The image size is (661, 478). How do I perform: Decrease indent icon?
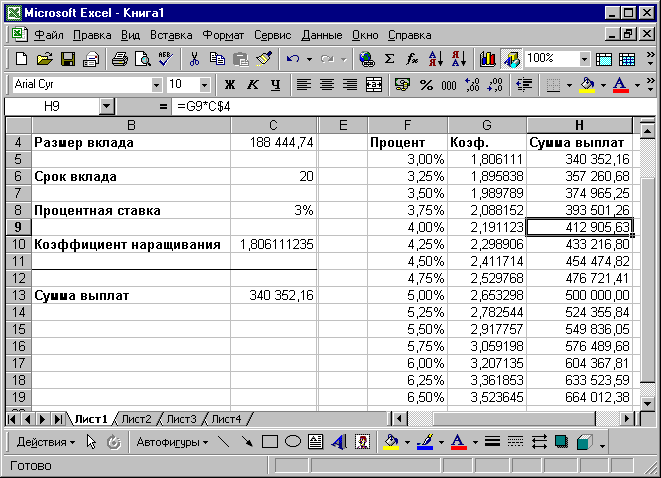pos(524,85)
